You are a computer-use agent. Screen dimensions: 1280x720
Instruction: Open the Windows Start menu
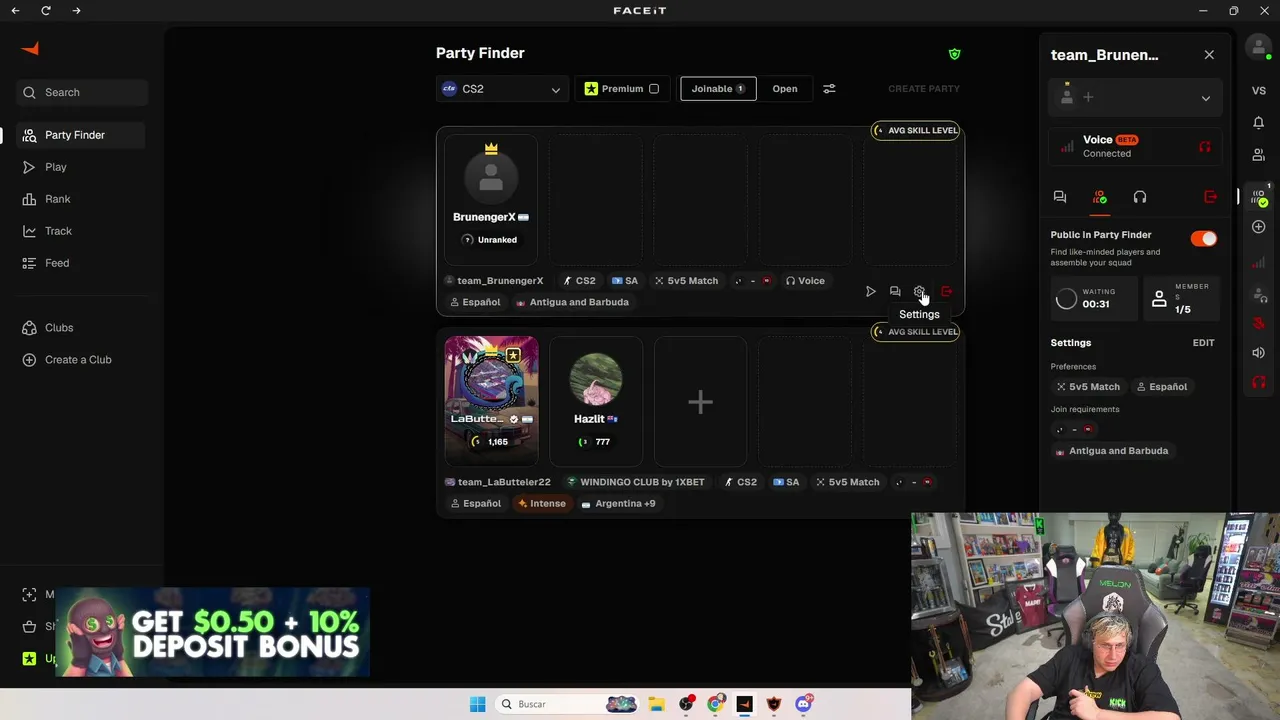pyautogui.click(x=478, y=704)
